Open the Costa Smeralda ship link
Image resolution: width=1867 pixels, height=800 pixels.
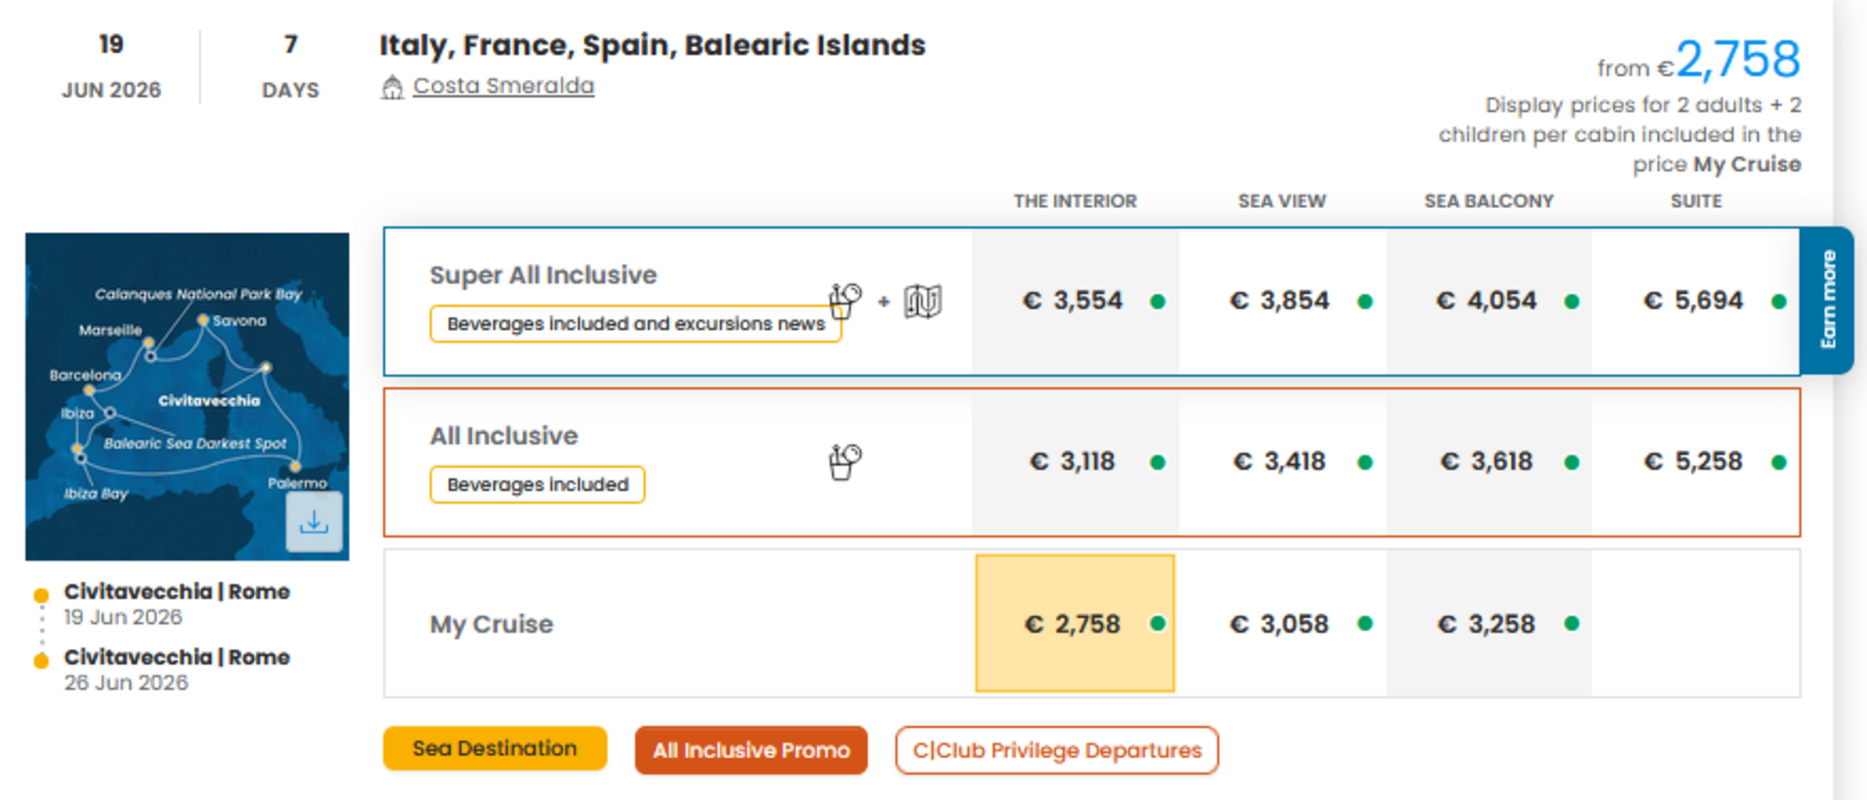503,86
